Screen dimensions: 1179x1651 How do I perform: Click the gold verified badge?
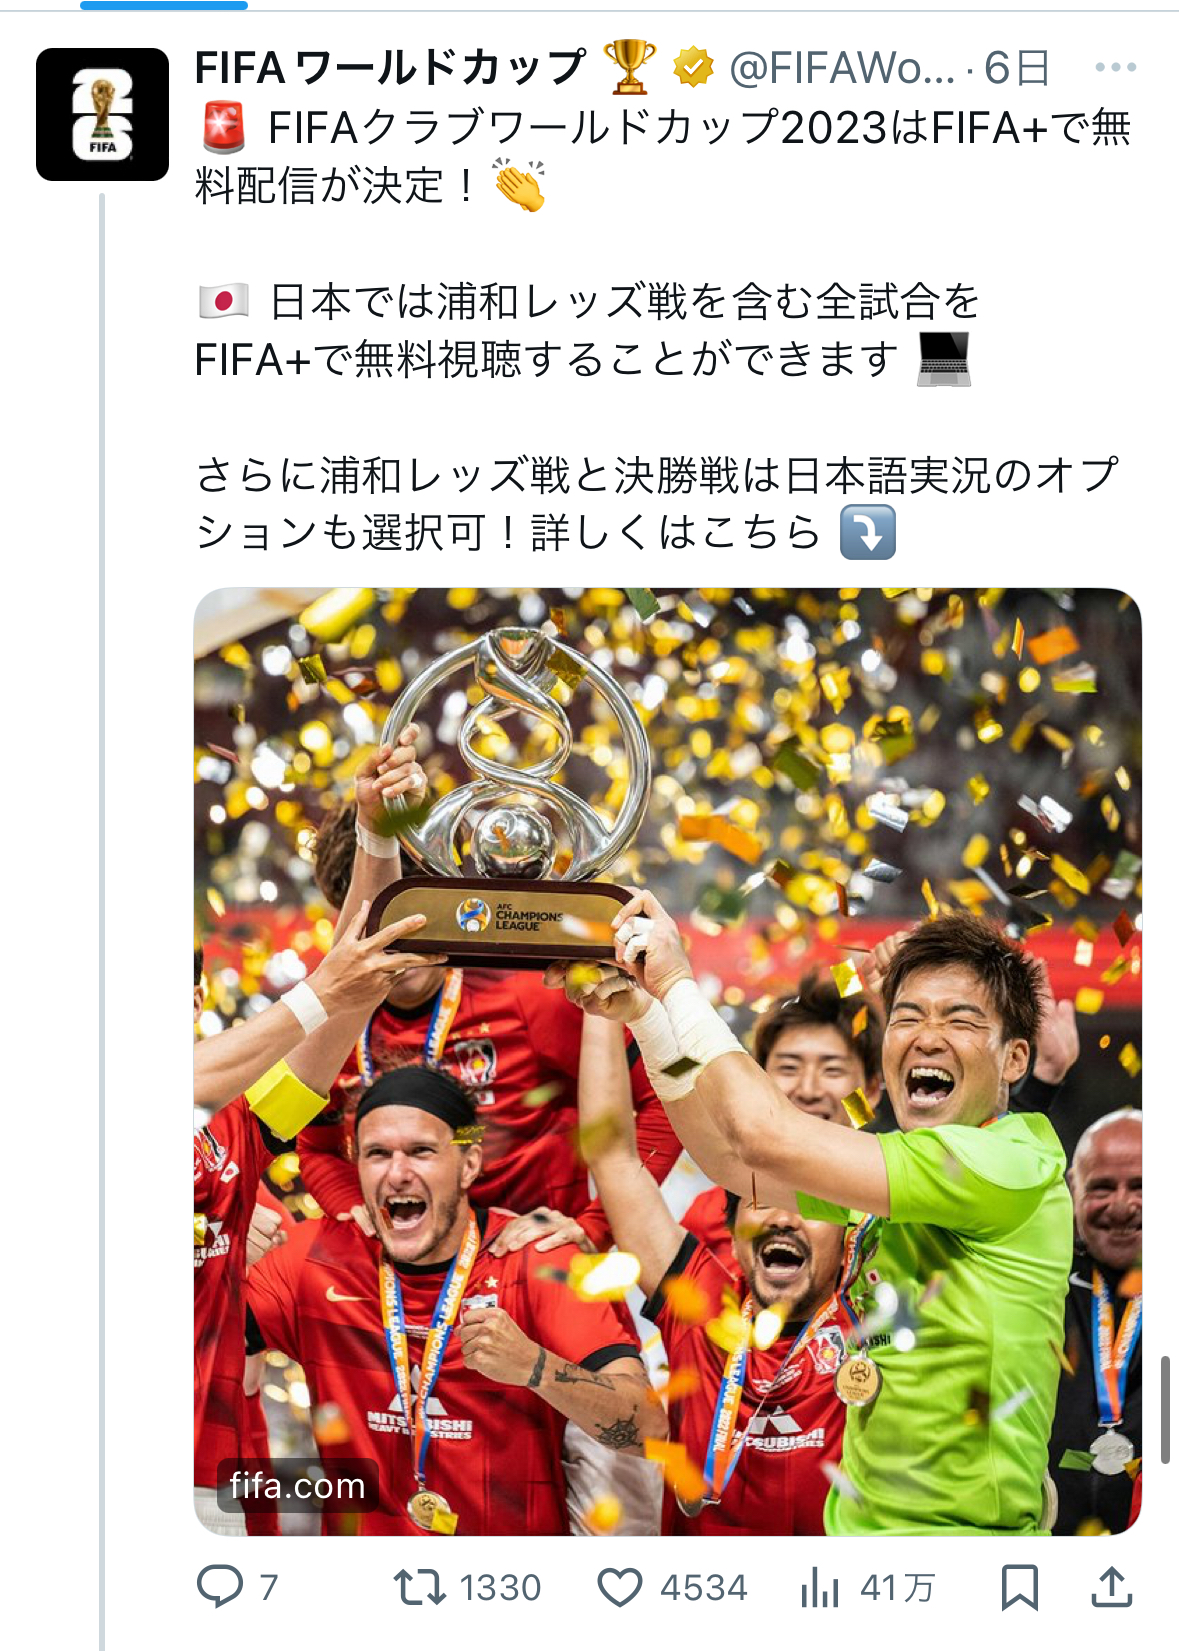693,68
